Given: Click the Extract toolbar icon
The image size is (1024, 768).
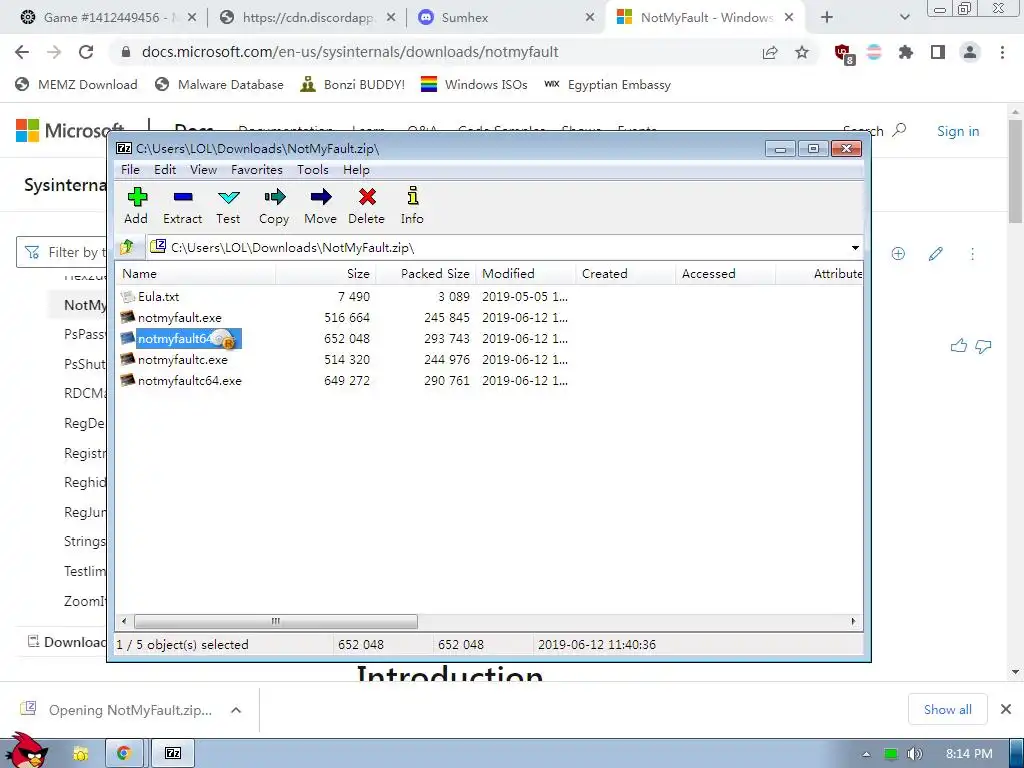Looking at the screenshot, I should (182, 205).
